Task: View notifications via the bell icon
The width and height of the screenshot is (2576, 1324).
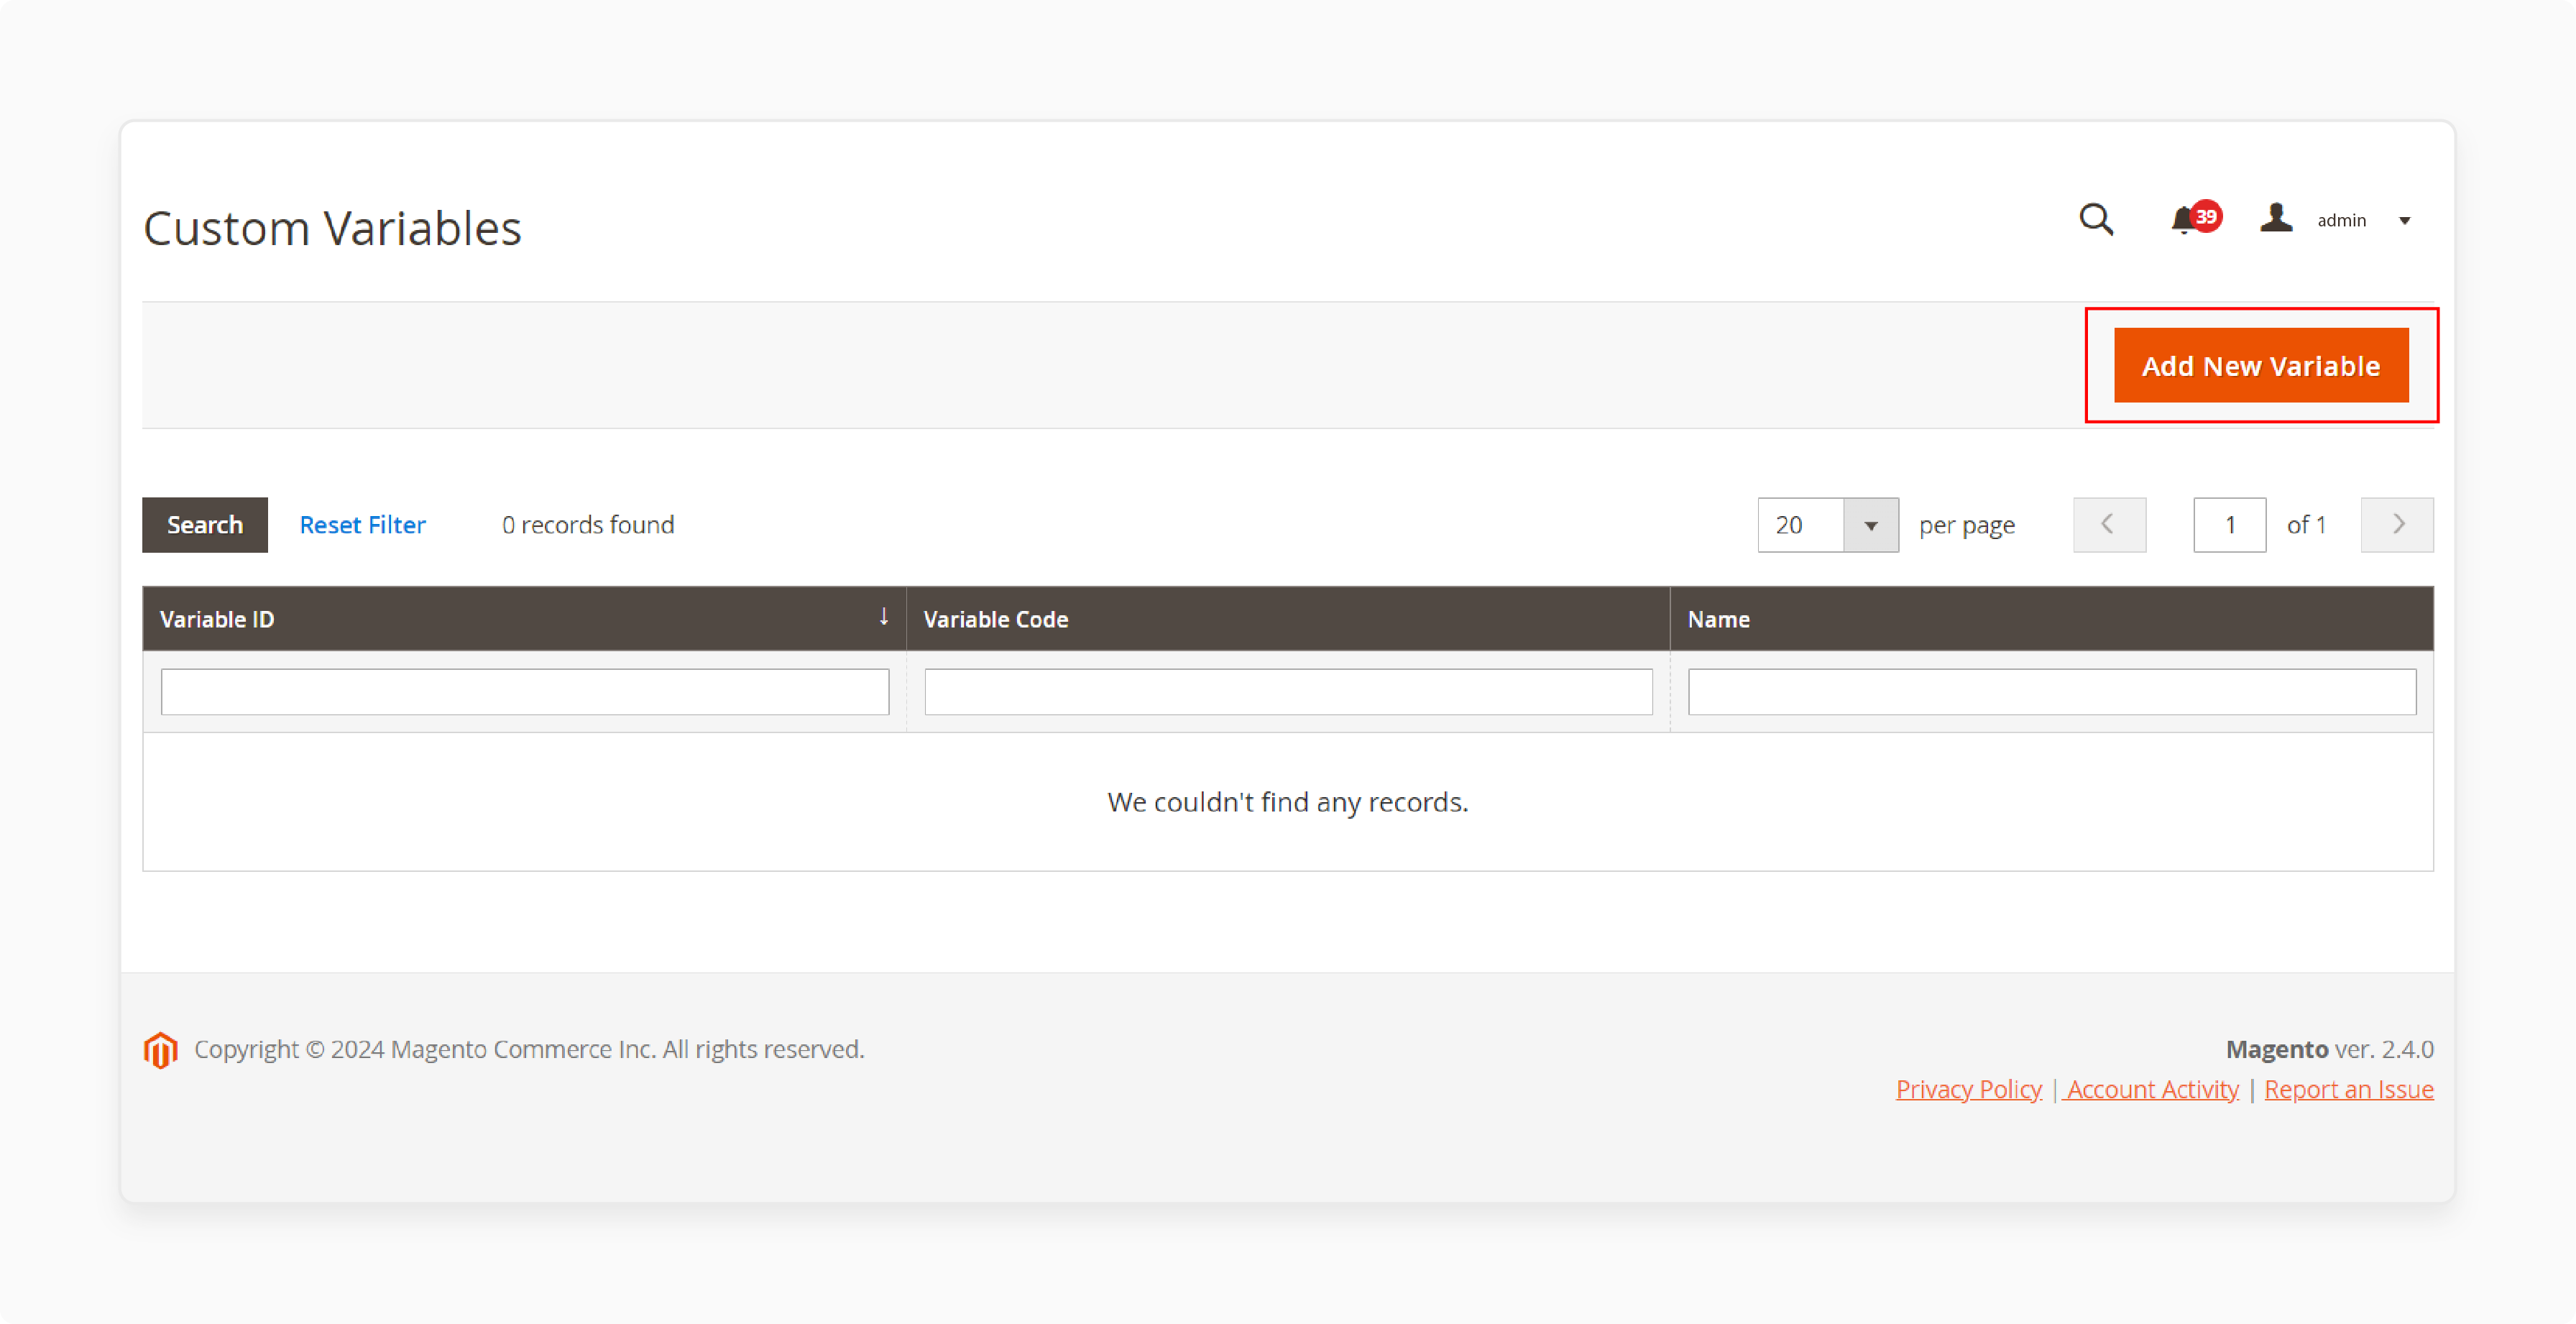Action: (x=2184, y=220)
